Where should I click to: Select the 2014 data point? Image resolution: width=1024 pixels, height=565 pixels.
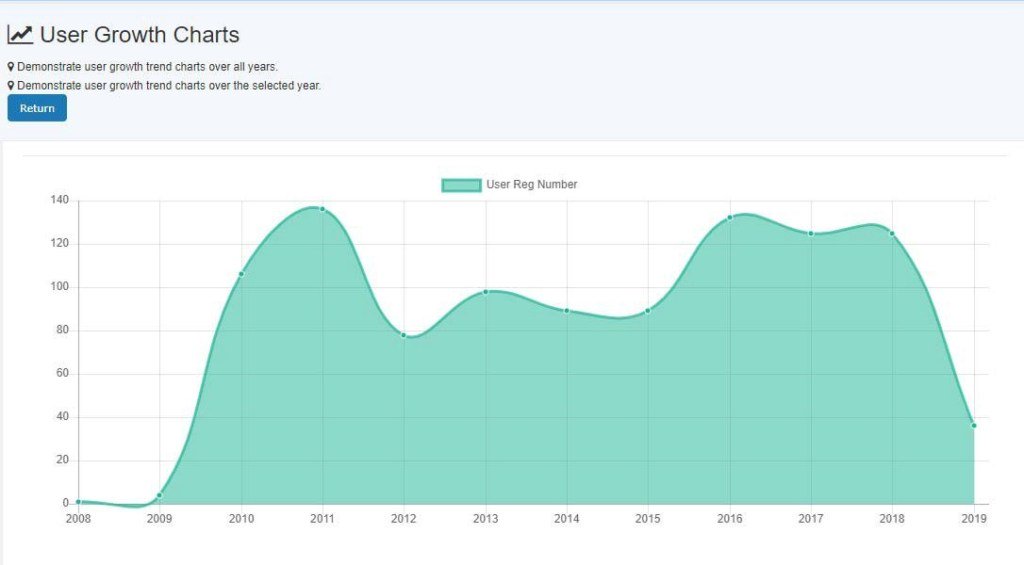567,311
